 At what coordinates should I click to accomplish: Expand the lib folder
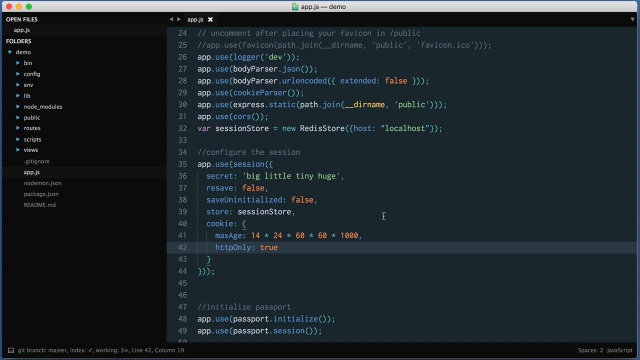point(18,96)
